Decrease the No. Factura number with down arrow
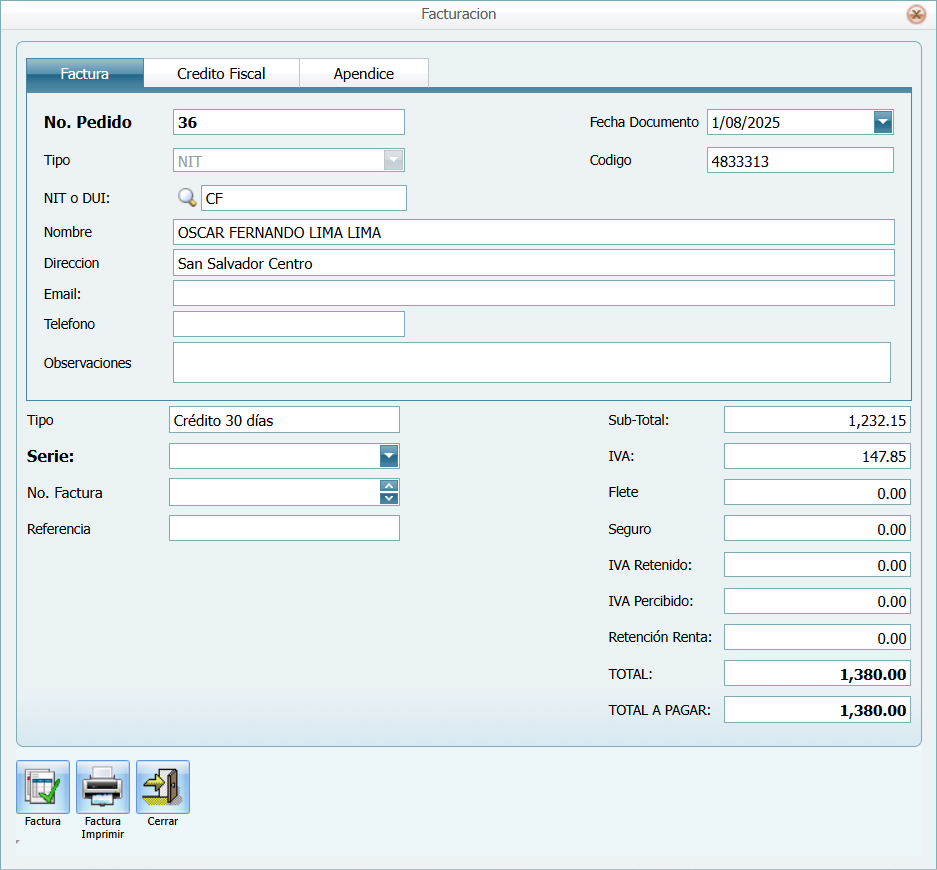937x870 pixels. pyautogui.click(x=389, y=498)
